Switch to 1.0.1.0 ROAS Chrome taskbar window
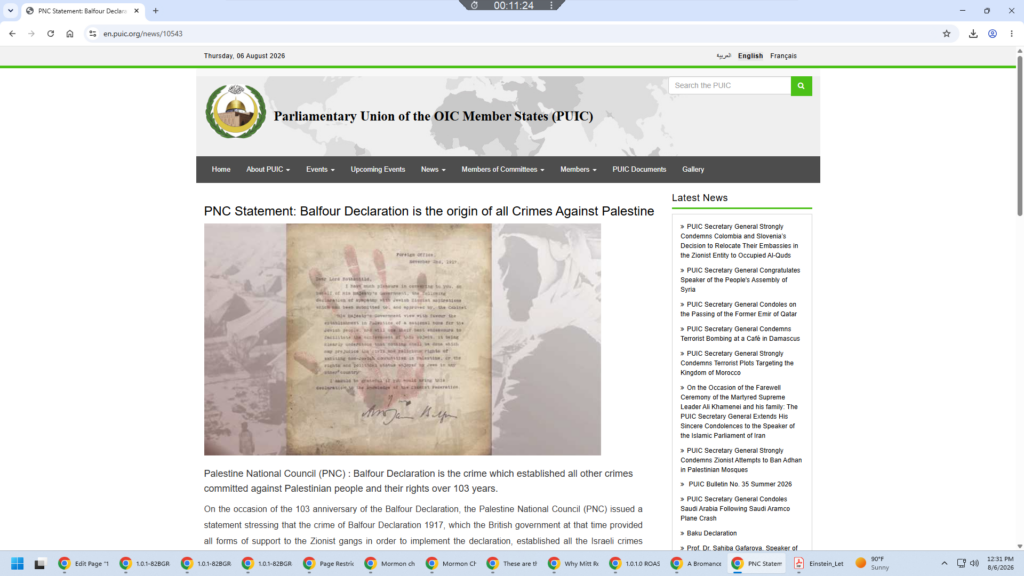The width and height of the screenshot is (1024, 576). pos(635,563)
